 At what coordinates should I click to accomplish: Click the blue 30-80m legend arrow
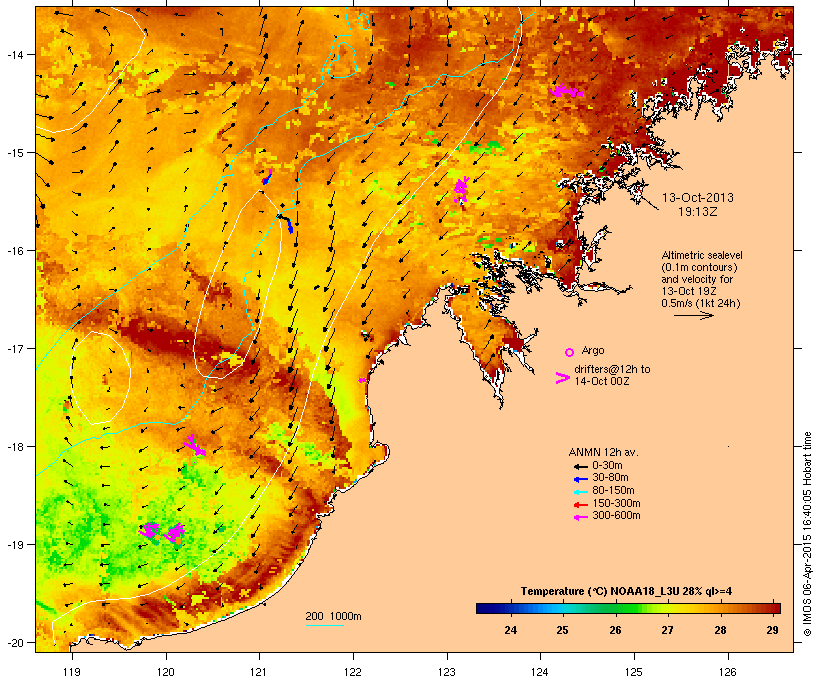coord(581,479)
